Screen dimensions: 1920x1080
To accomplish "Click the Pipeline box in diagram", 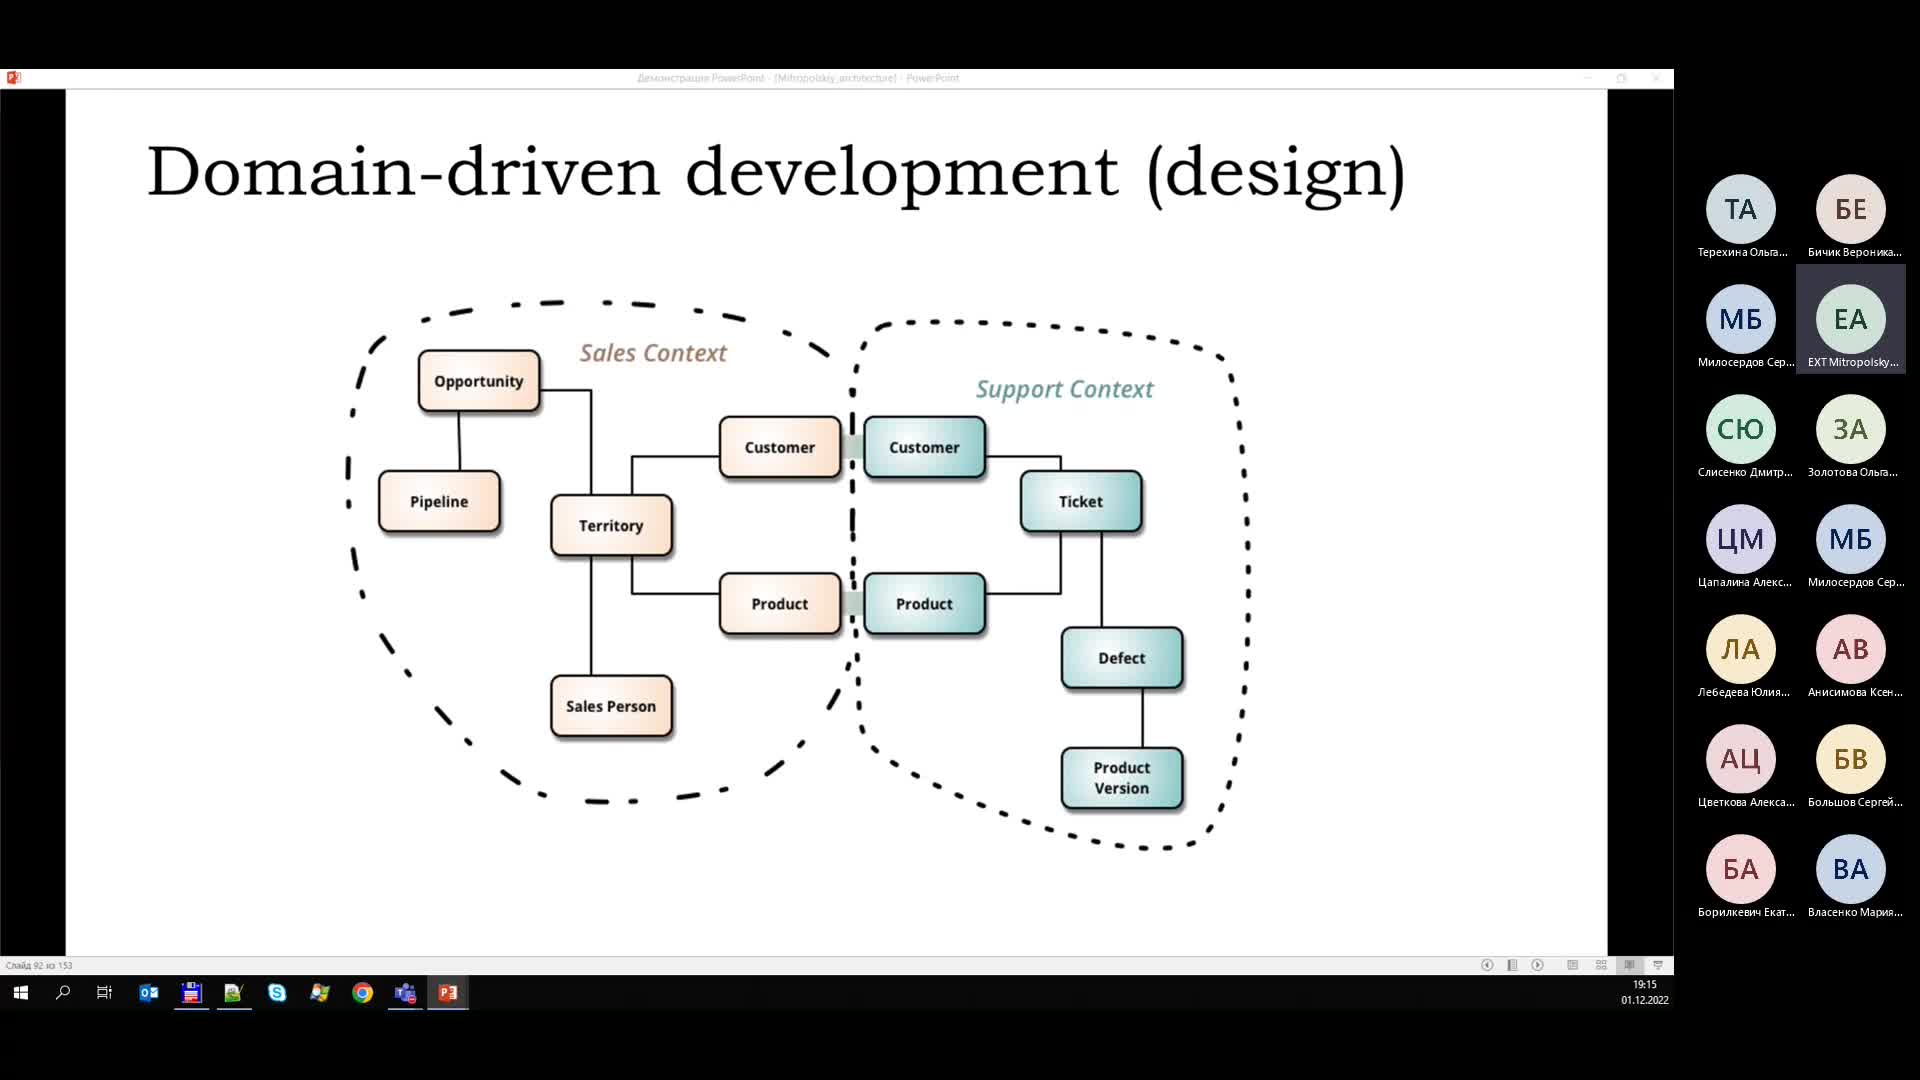I will [439, 501].
